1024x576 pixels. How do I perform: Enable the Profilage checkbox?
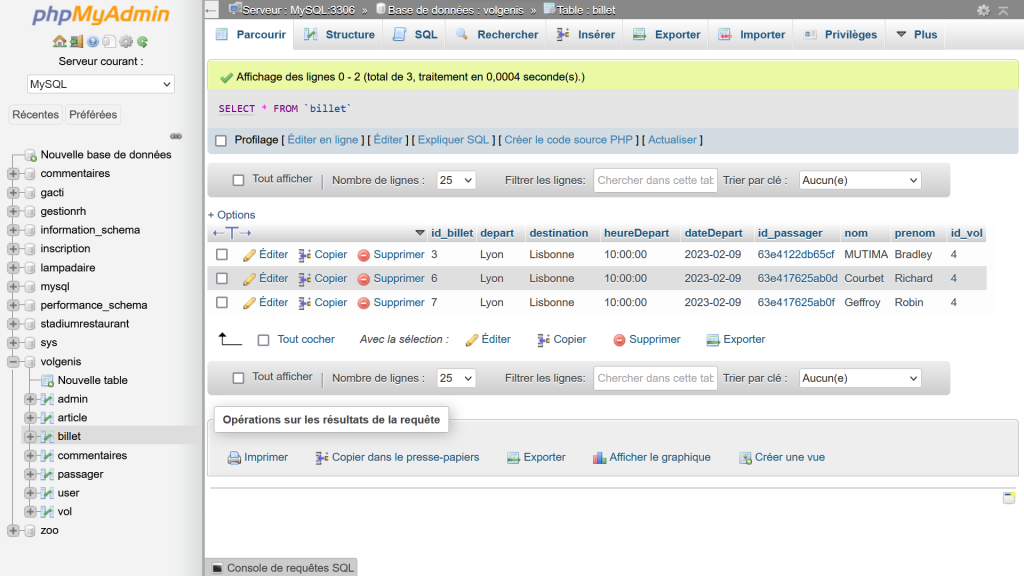tap(221, 141)
